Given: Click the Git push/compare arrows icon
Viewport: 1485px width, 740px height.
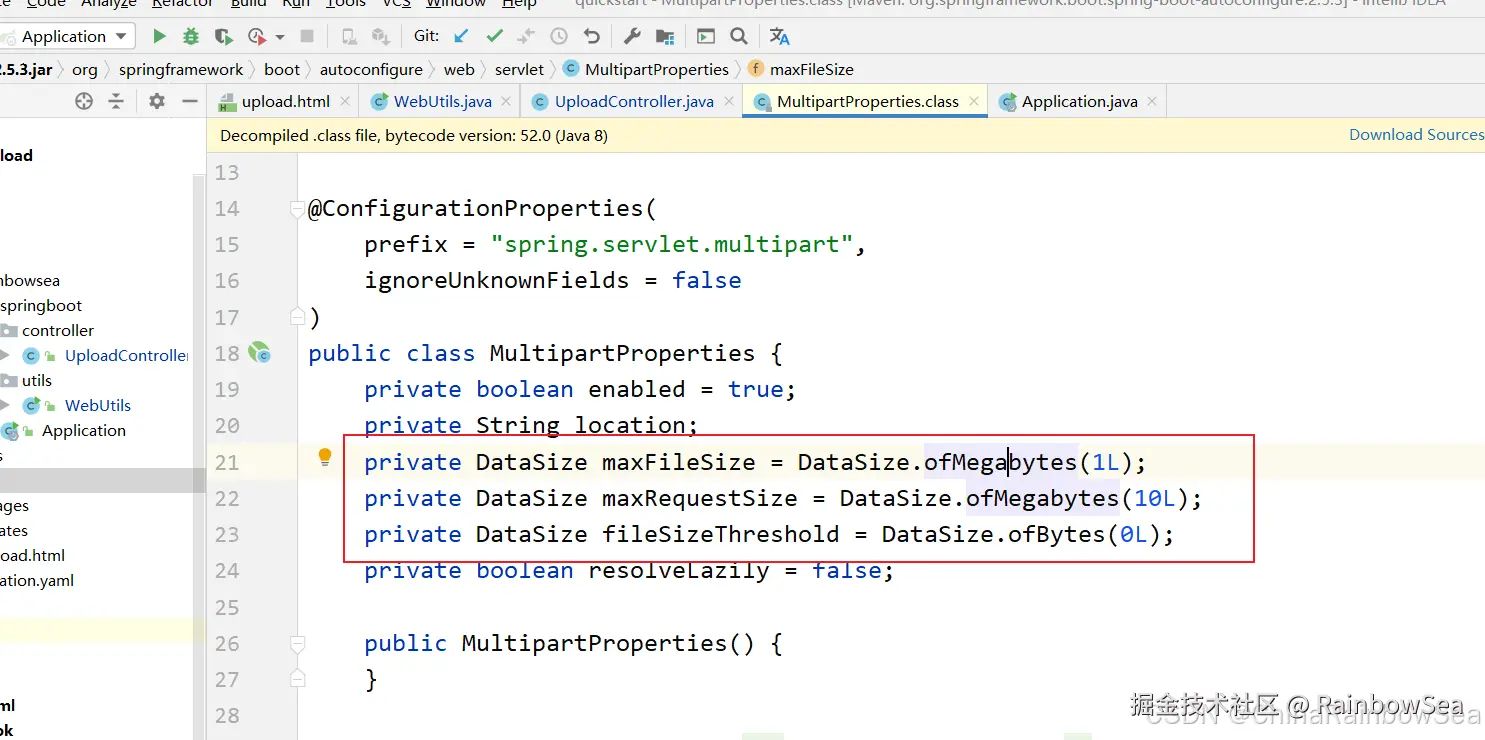Looking at the screenshot, I should coord(526,37).
